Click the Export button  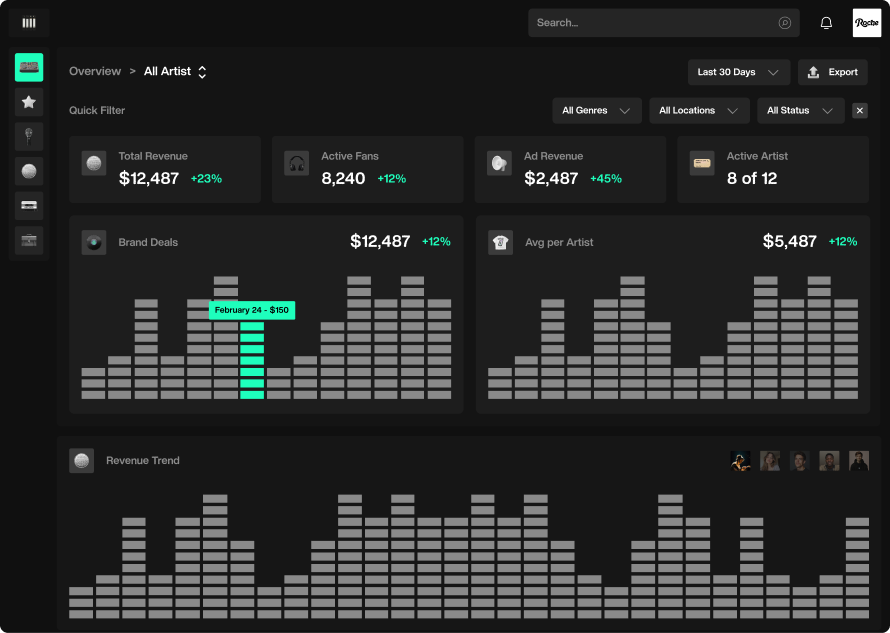833,72
